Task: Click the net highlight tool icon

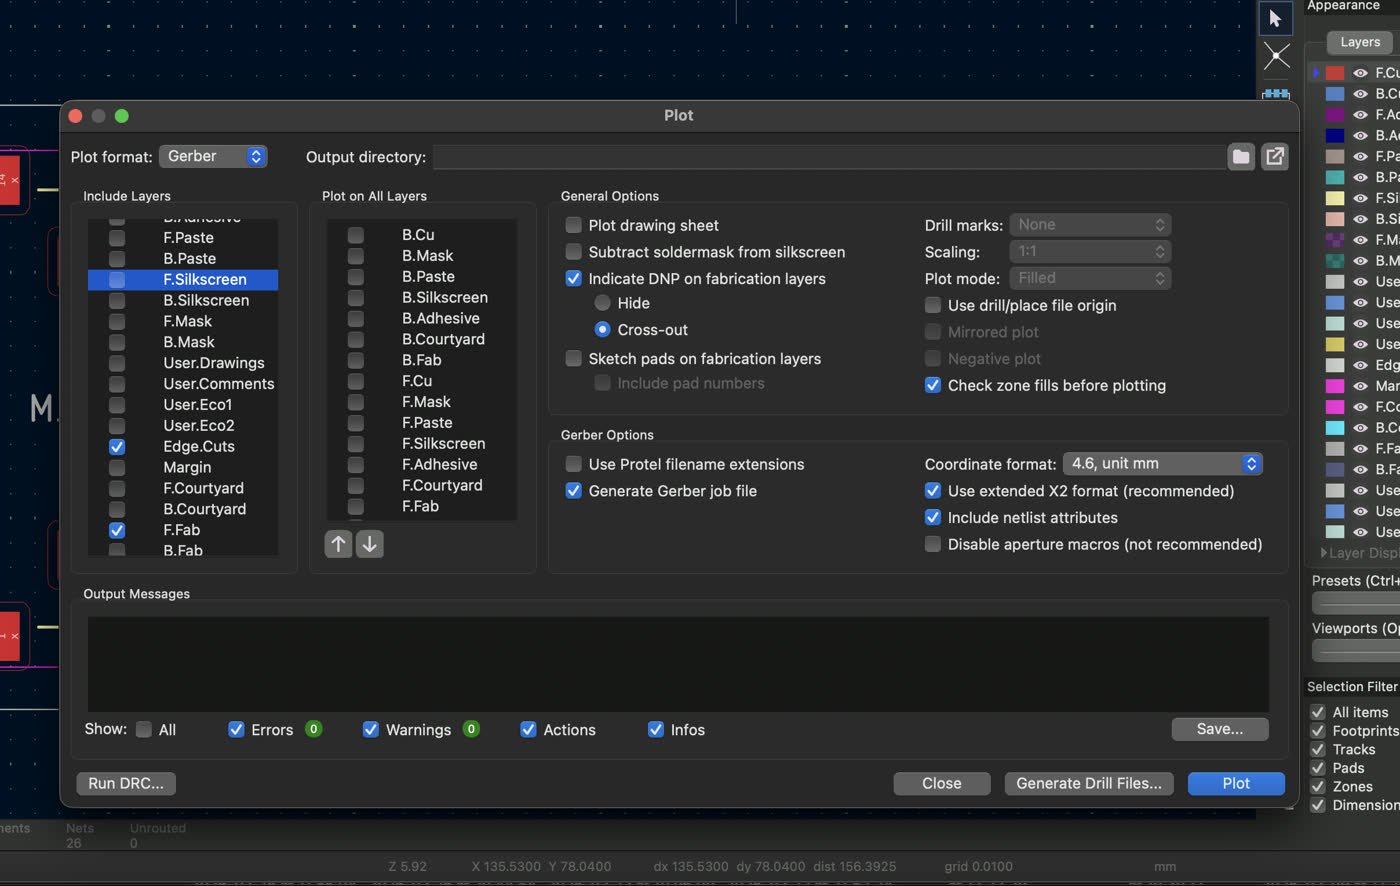Action: click(1275, 94)
